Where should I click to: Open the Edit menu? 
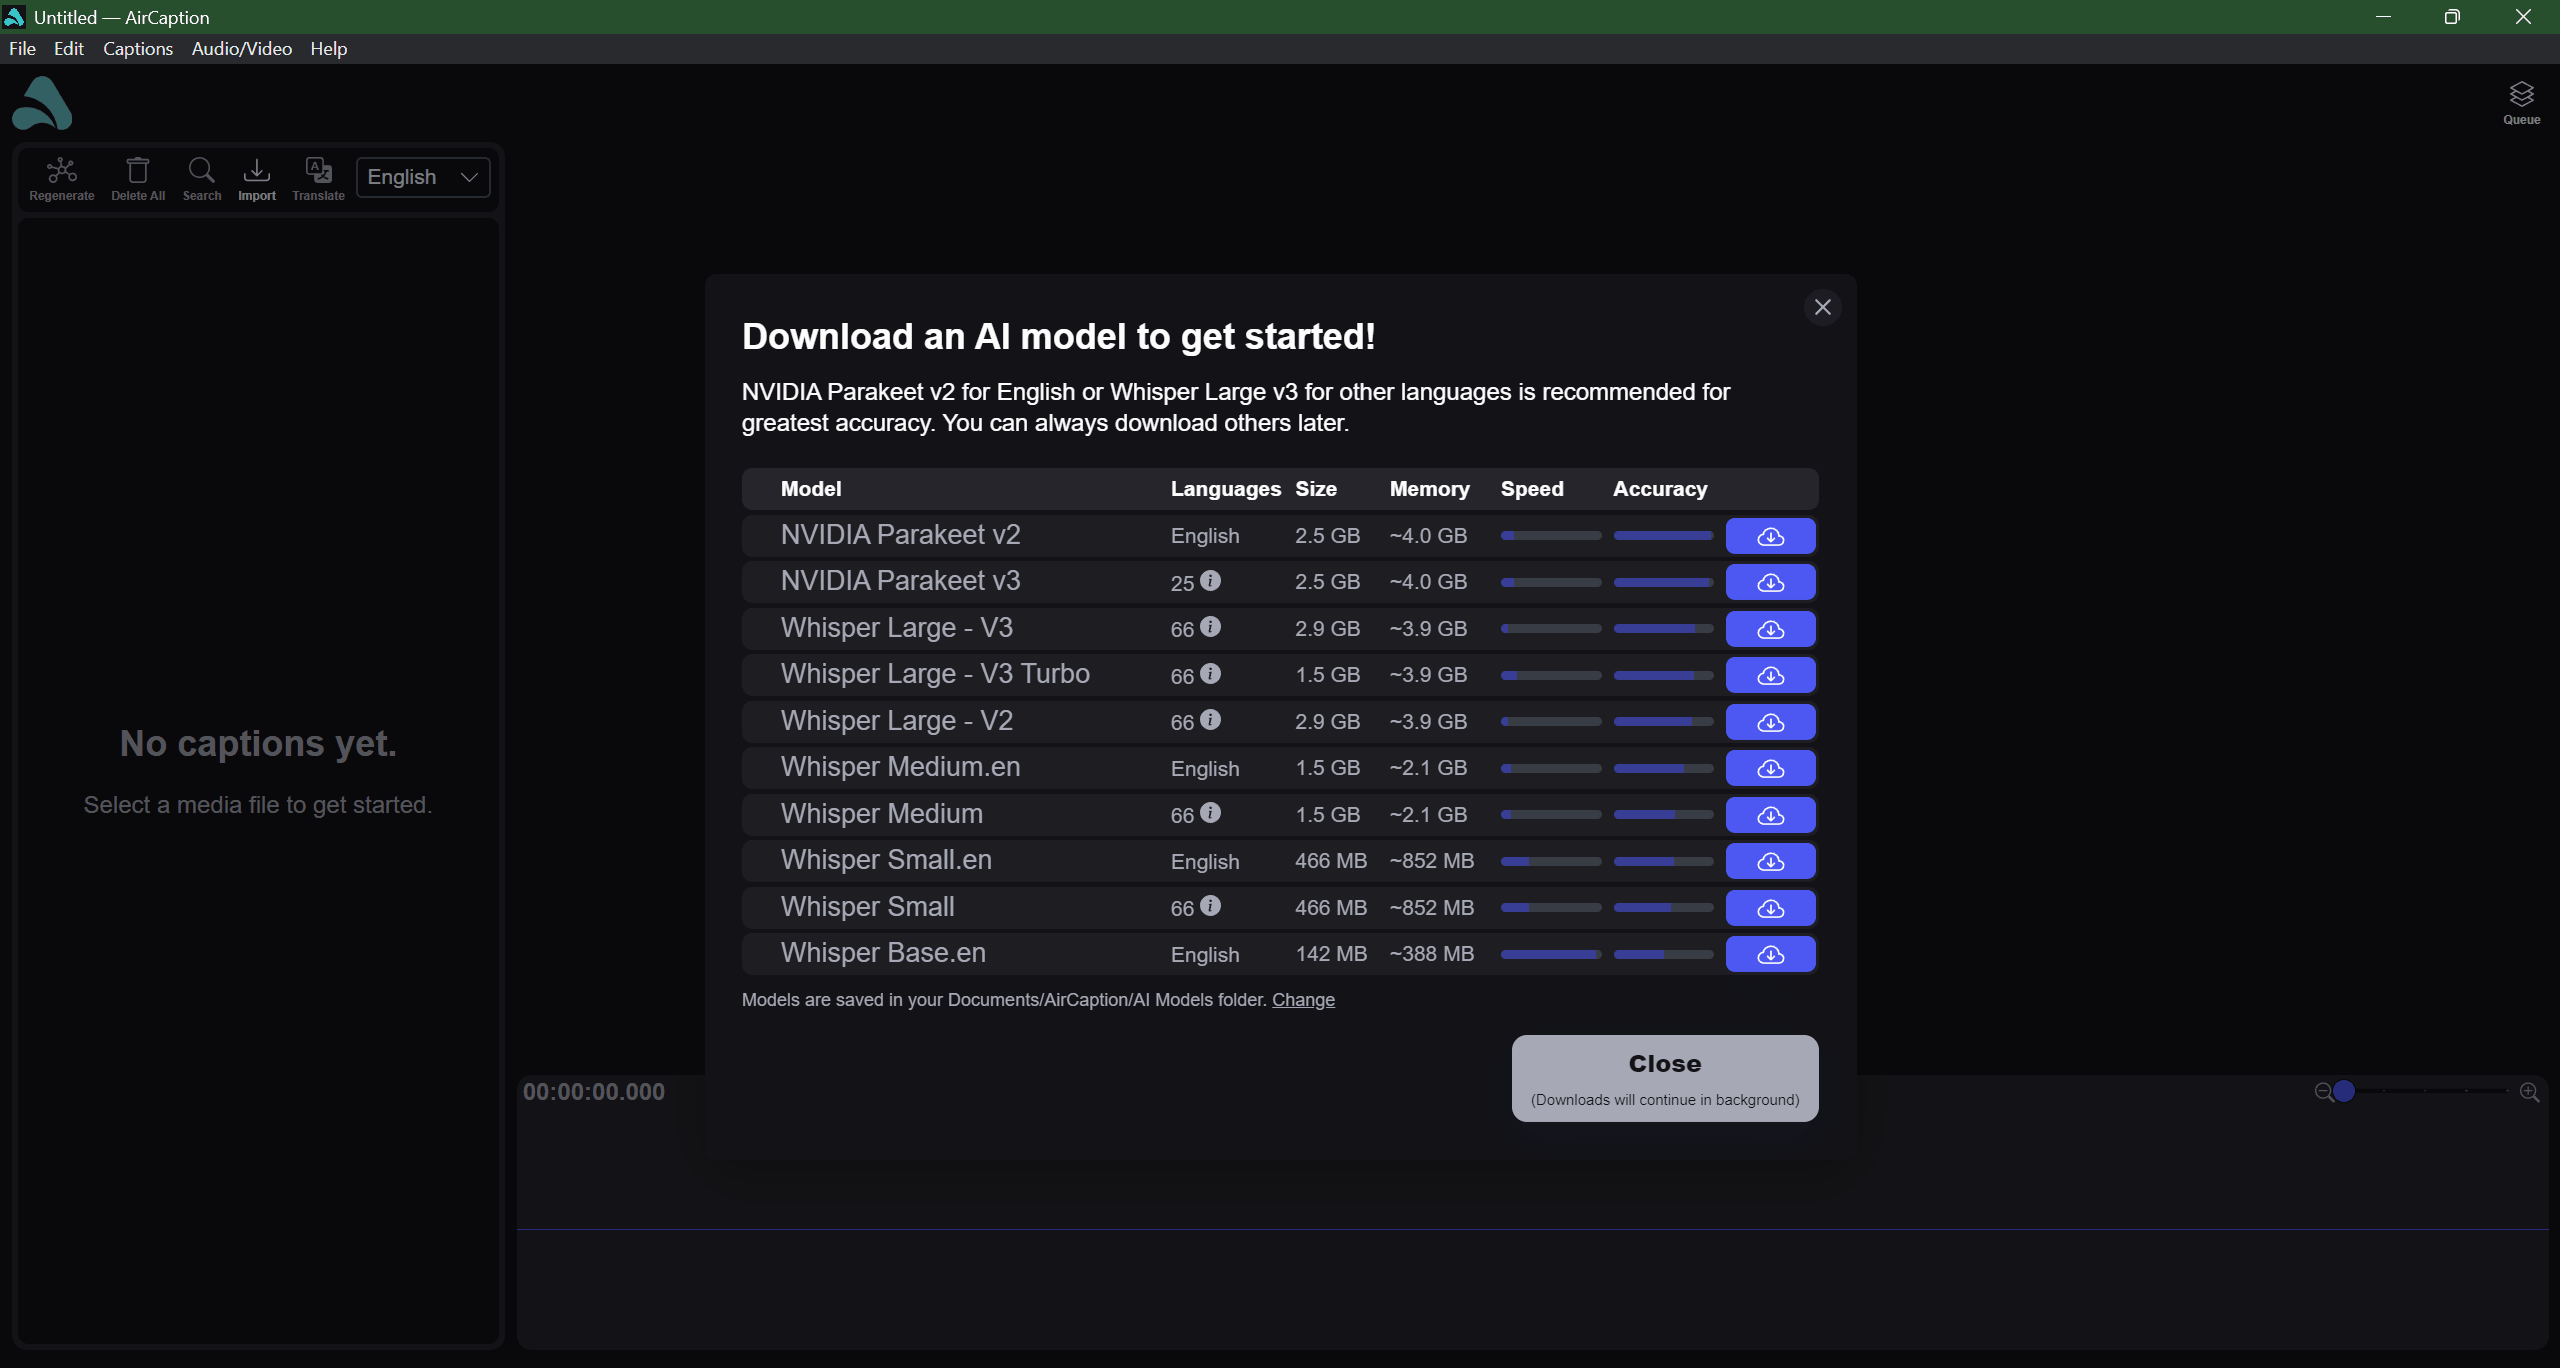(68, 48)
